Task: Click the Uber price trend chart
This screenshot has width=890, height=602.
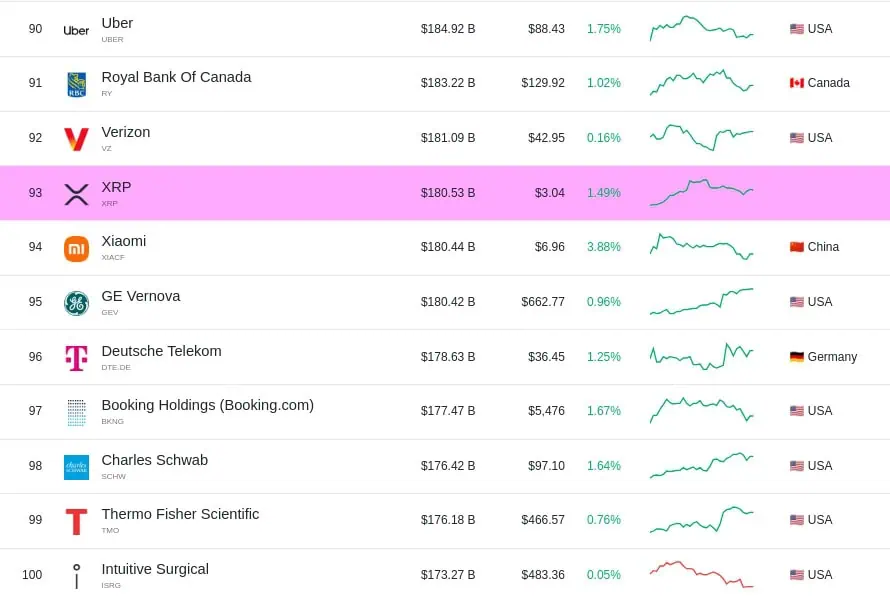Action: (x=702, y=28)
